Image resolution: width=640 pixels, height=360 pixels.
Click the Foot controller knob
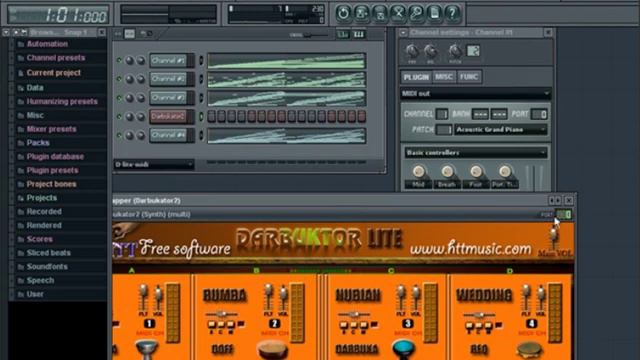(x=476, y=171)
